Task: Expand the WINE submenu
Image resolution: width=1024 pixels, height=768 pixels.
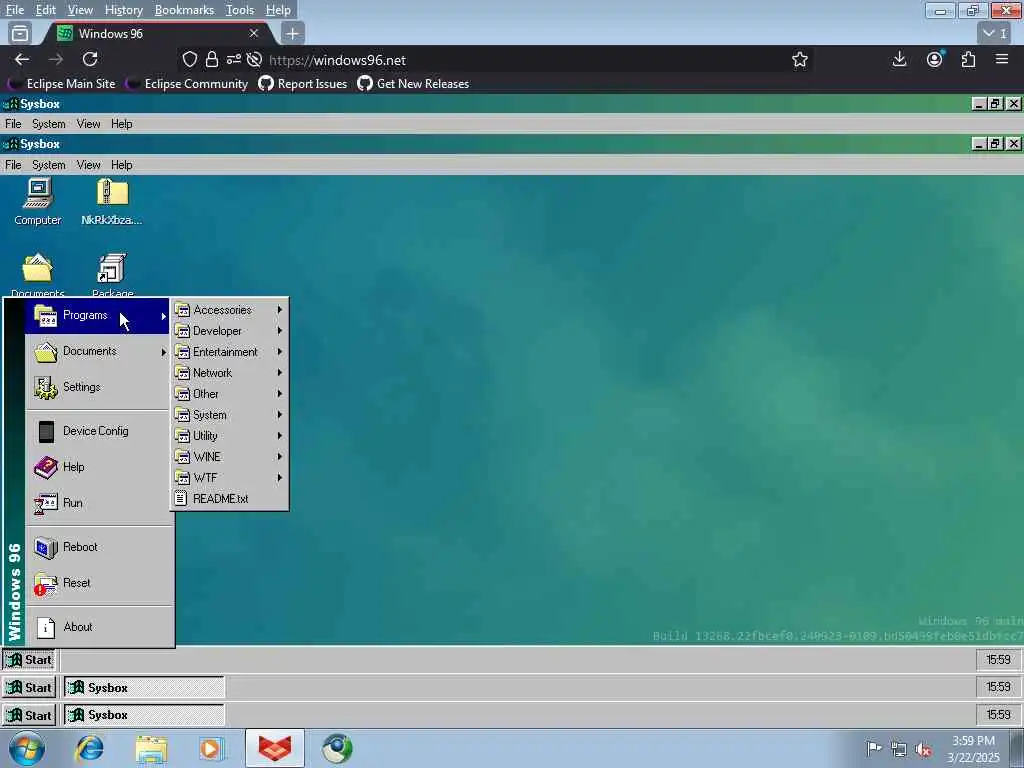Action: tap(229, 456)
